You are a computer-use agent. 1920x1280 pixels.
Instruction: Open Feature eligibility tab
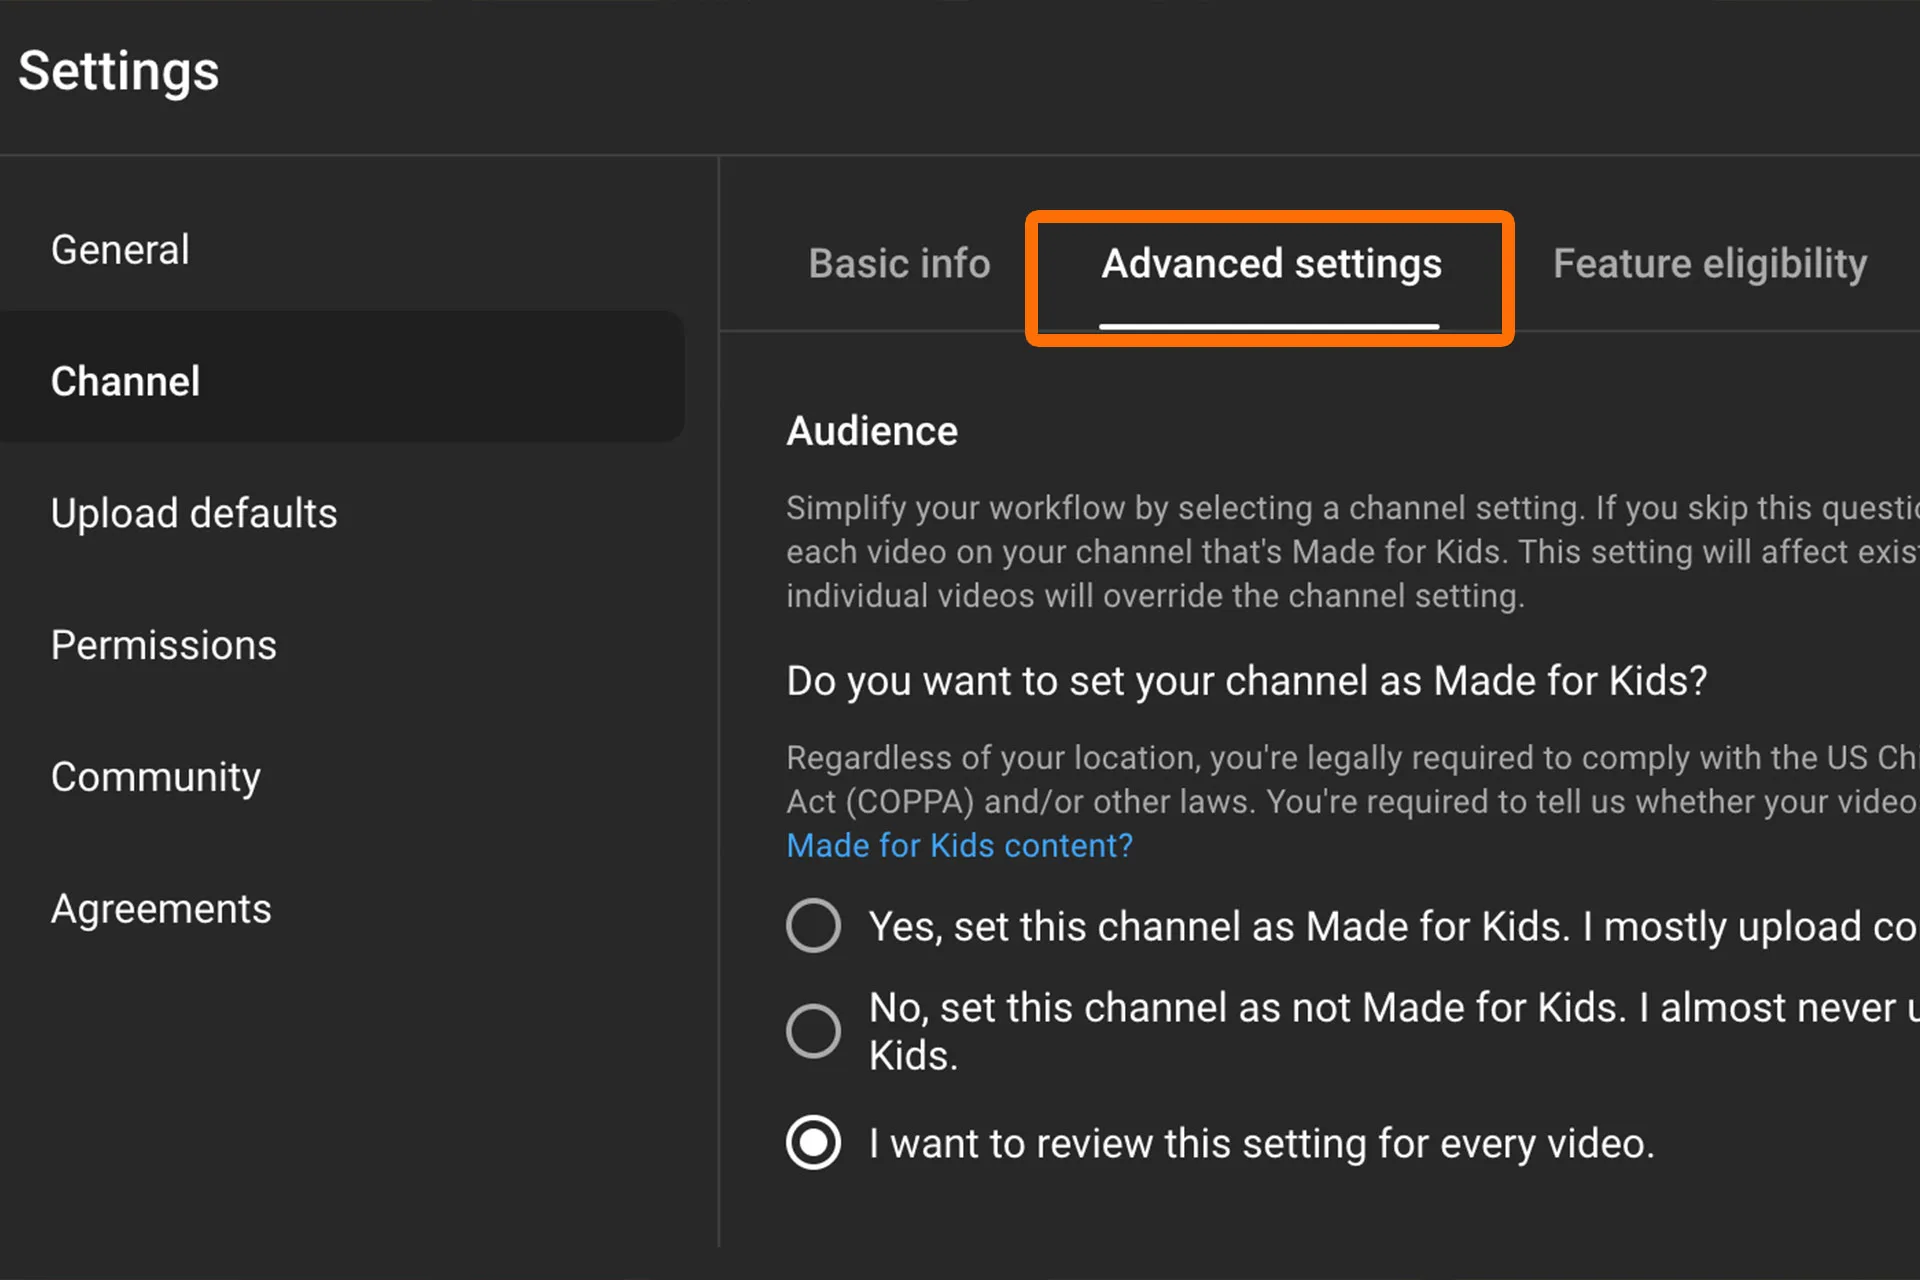coord(1710,263)
